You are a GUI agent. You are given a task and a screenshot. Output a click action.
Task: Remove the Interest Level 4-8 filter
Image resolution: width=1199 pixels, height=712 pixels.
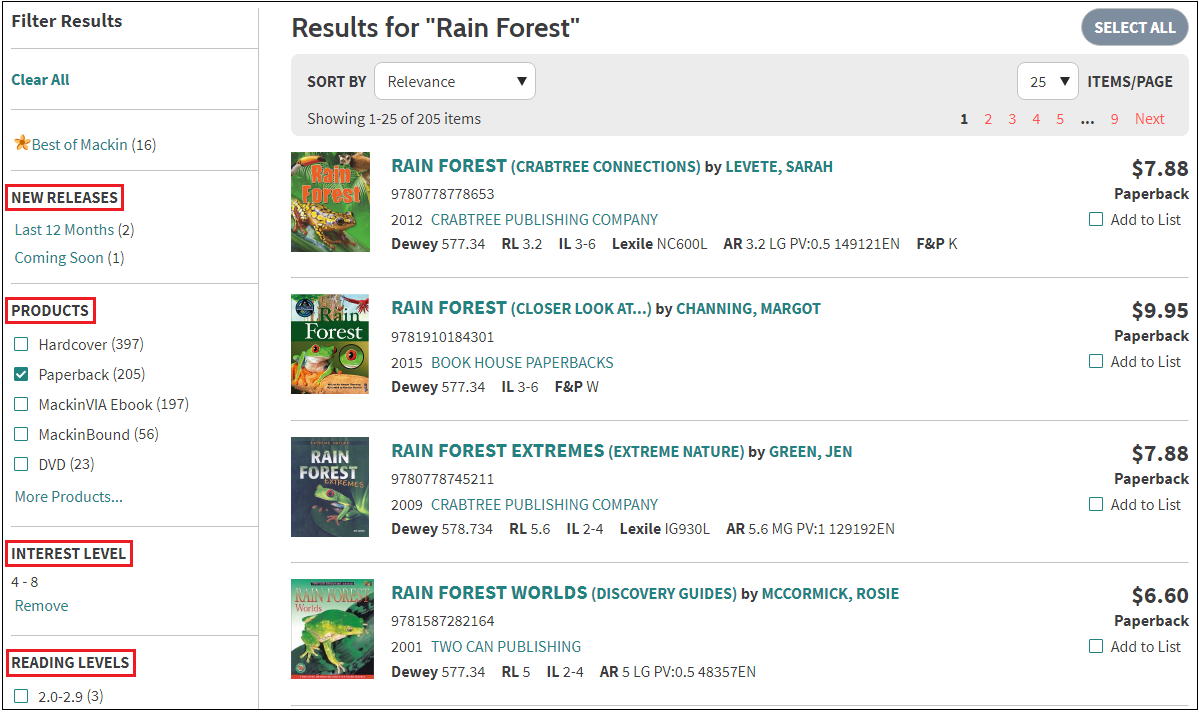pyautogui.click(x=42, y=606)
